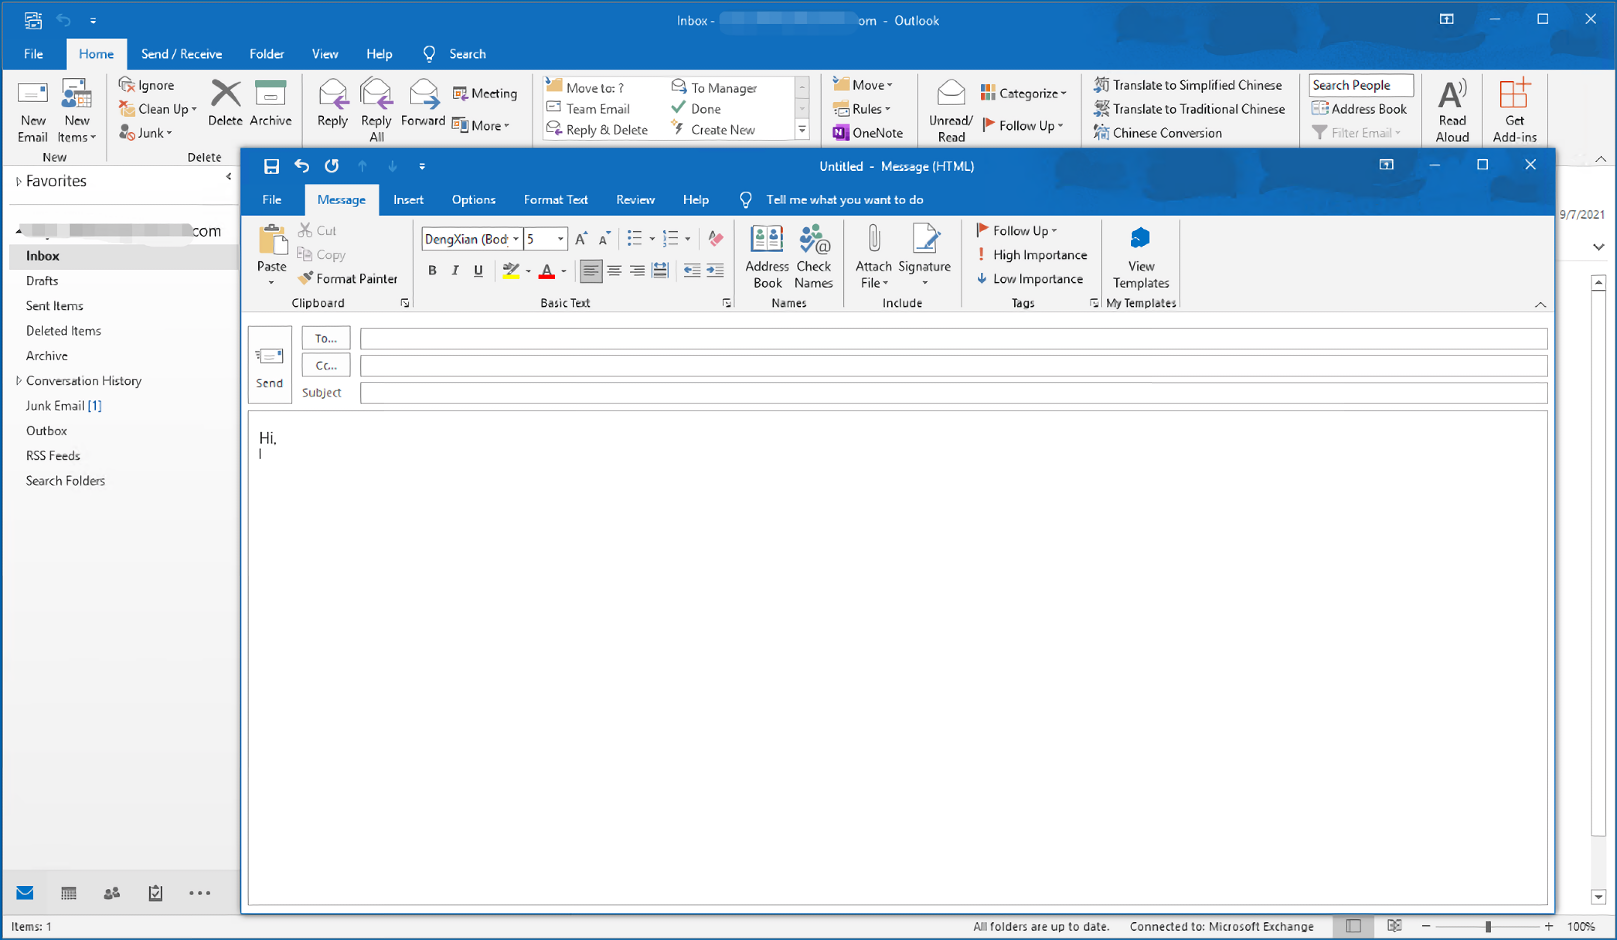This screenshot has height=940, width=1617.
Task: Click the To... button
Action: (326, 339)
